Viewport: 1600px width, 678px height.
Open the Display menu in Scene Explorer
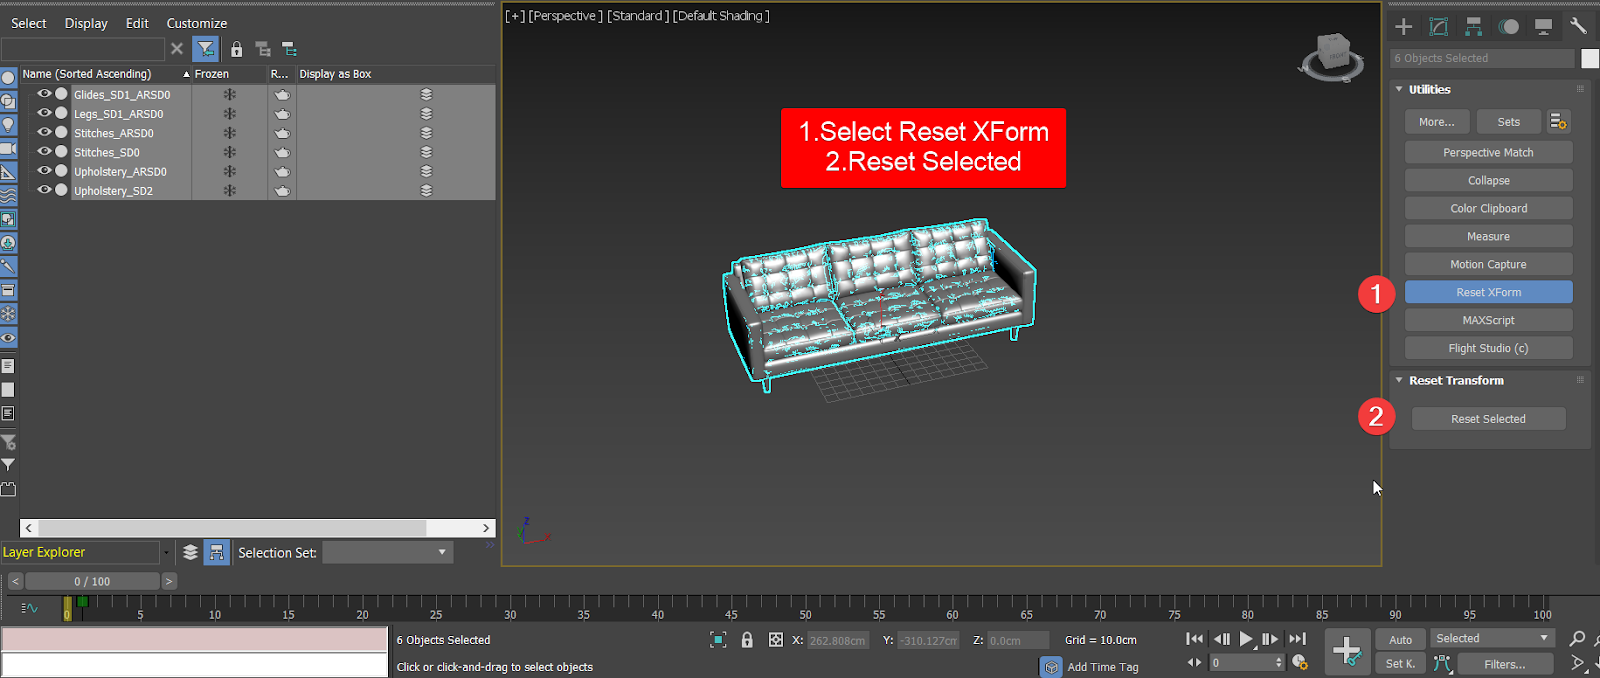pyautogui.click(x=86, y=23)
